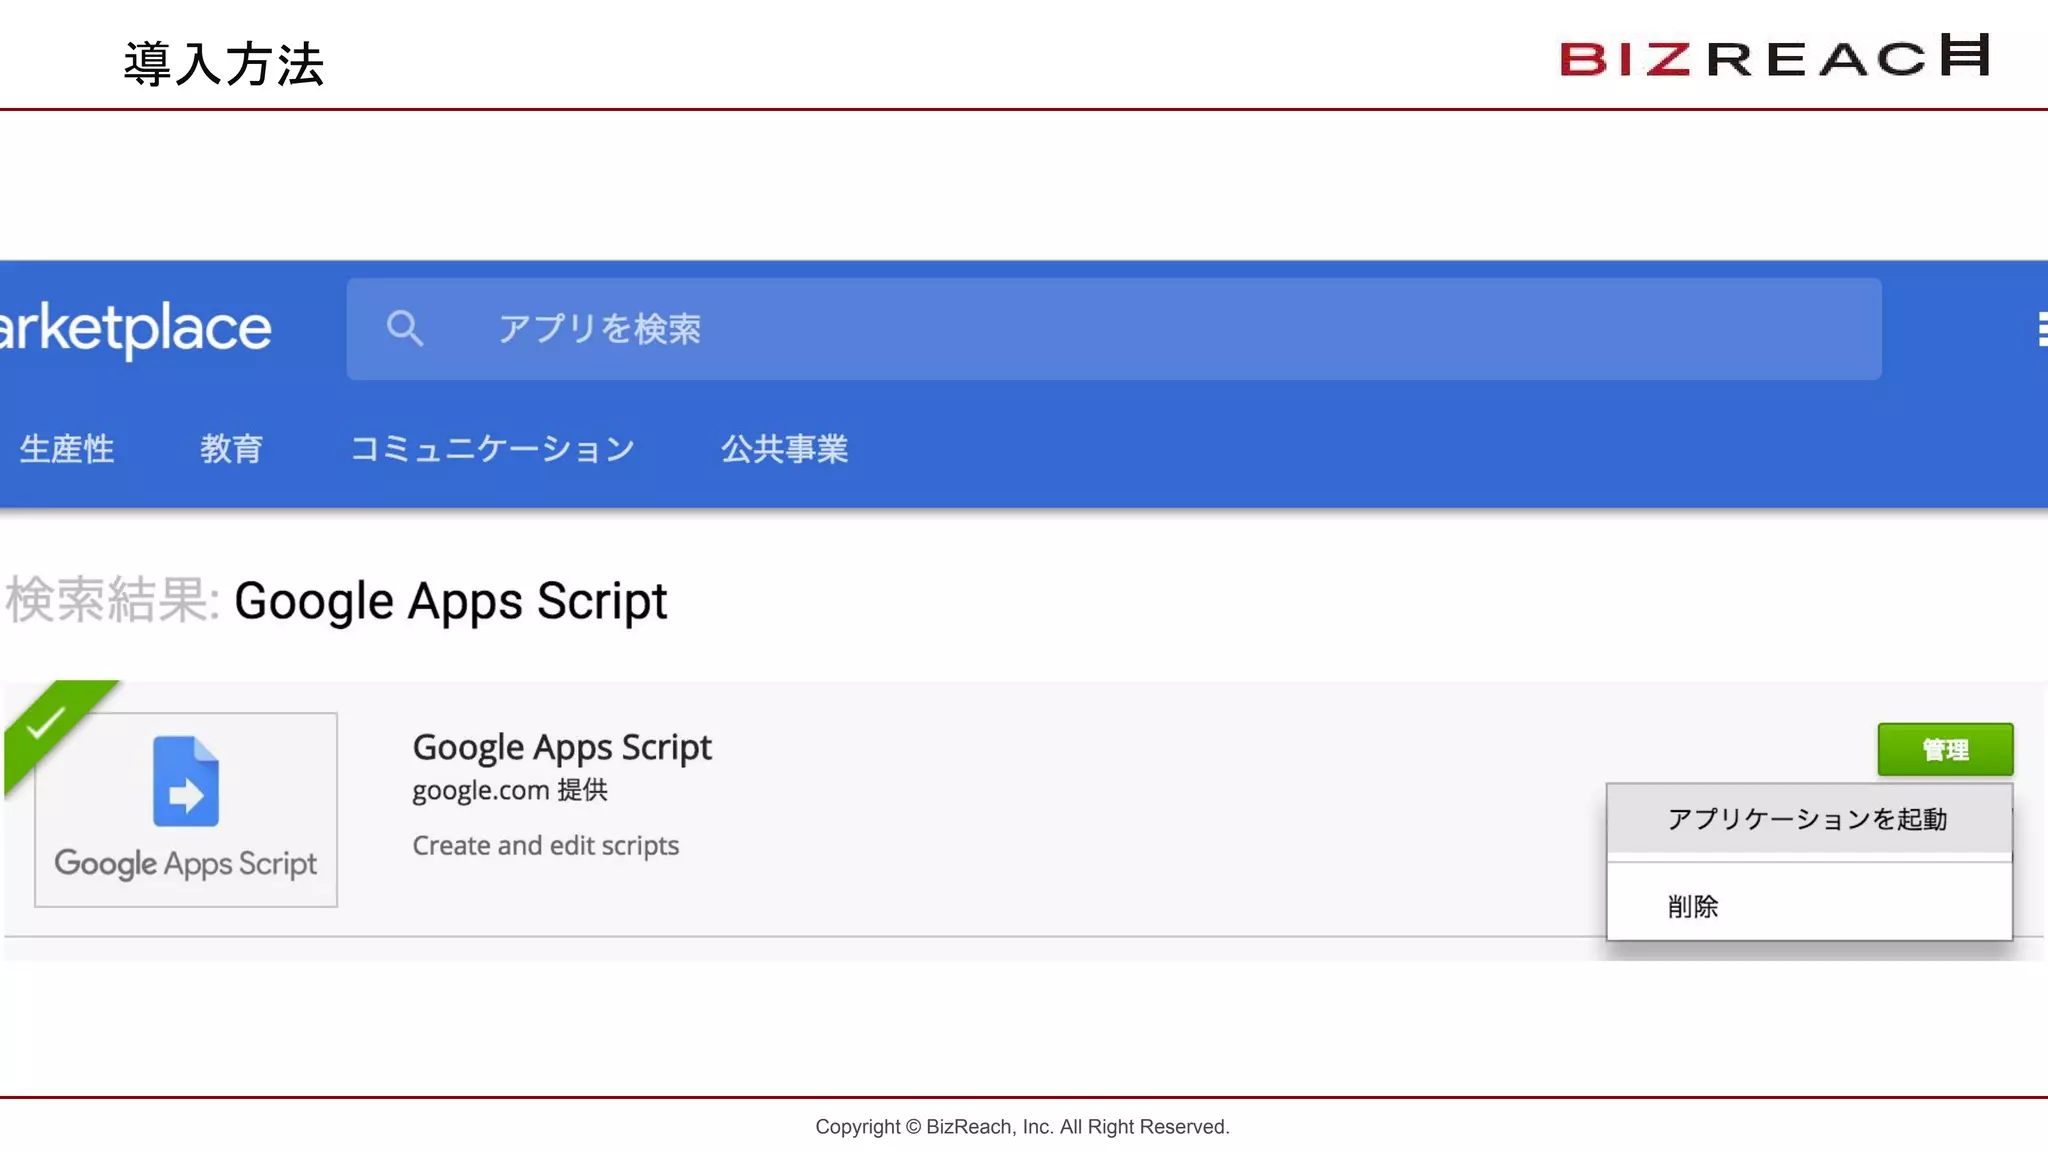Choose 削除 from the dropdown menu
This screenshot has width=2048, height=1152.
(x=1809, y=905)
